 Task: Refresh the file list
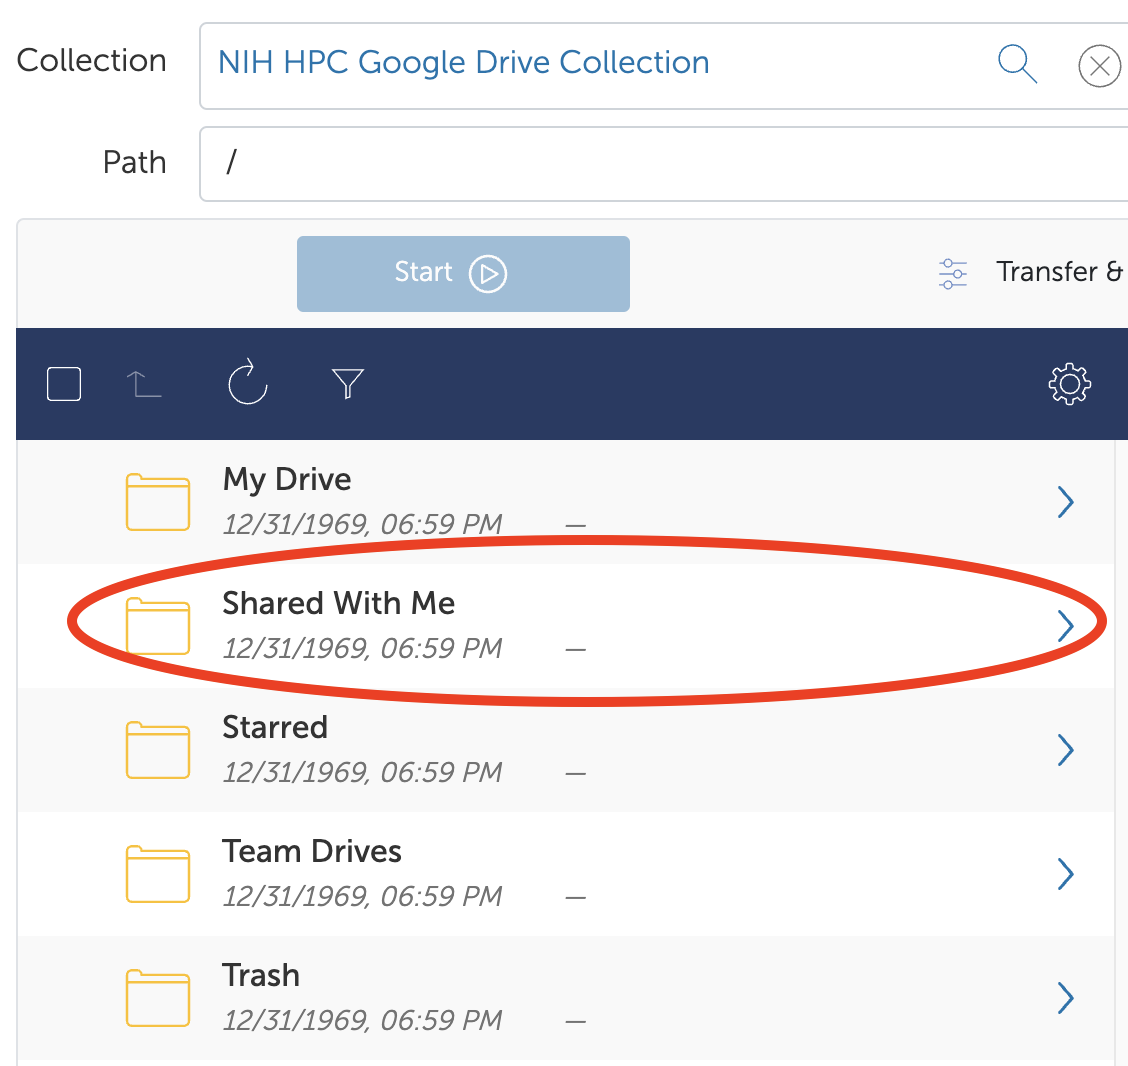coord(247,384)
